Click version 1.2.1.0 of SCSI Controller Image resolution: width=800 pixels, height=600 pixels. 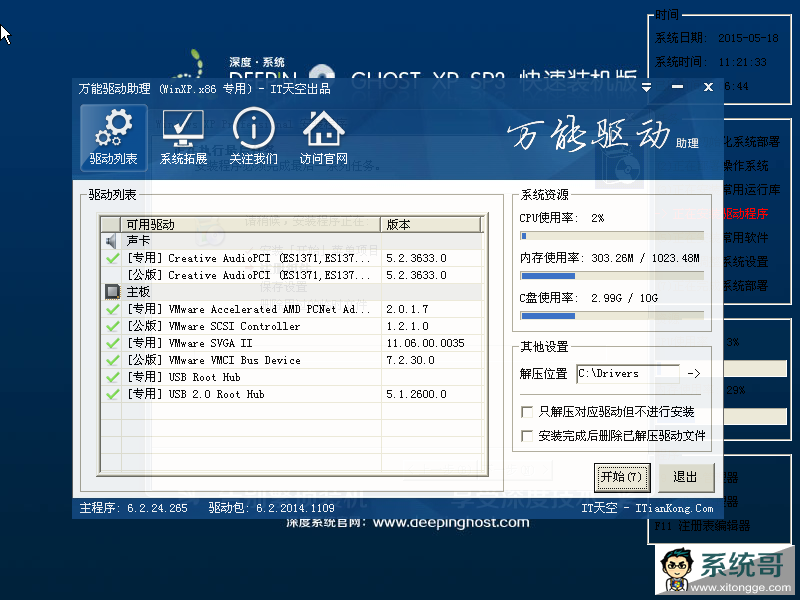(407, 326)
